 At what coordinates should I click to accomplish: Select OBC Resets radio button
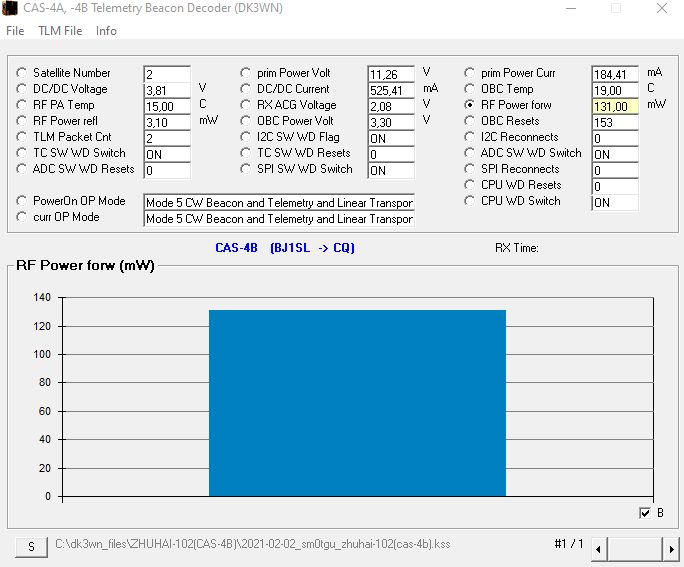[469, 120]
